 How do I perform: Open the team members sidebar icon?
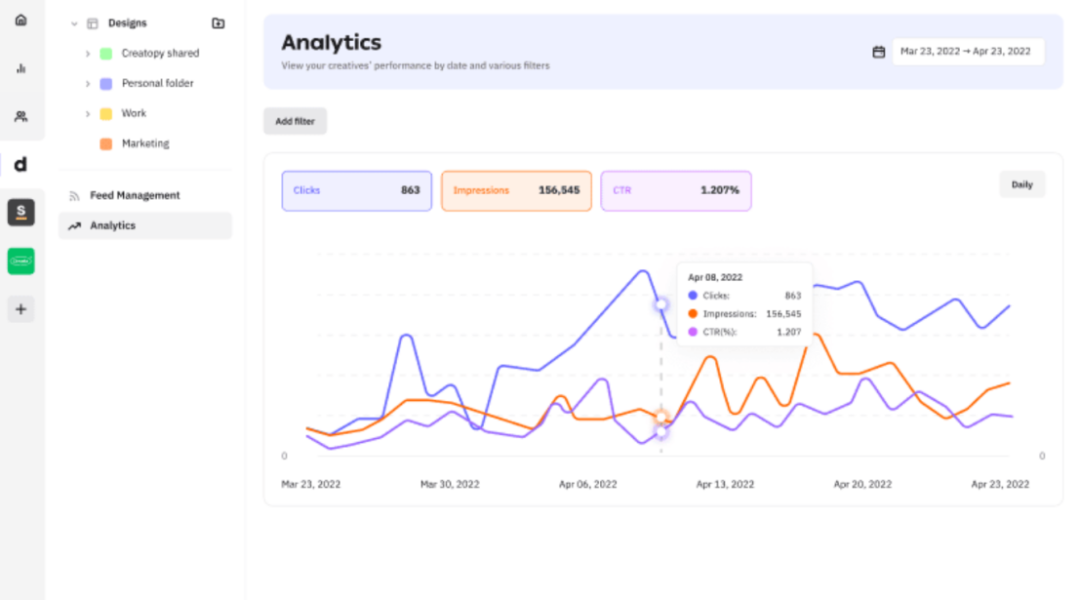(x=21, y=116)
